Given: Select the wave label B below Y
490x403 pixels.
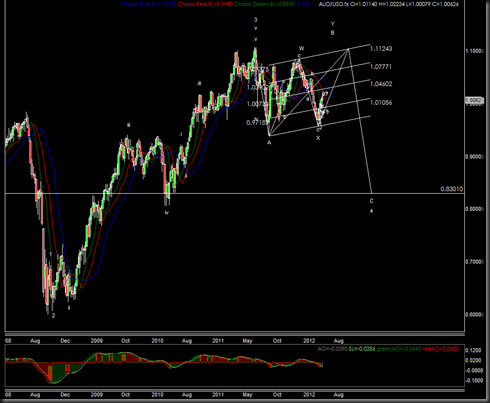Looking at the screenshot, I should (x=332, y=33).
